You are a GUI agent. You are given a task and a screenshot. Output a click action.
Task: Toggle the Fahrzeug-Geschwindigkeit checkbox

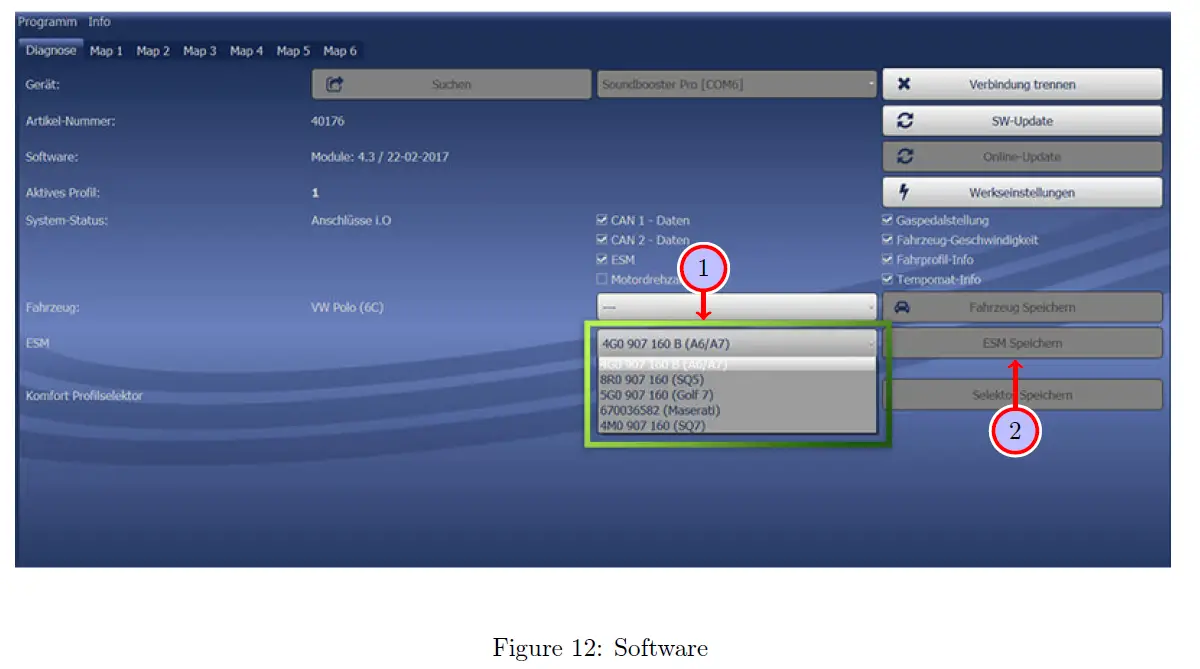pyautogui.click(x=887, y=240)
